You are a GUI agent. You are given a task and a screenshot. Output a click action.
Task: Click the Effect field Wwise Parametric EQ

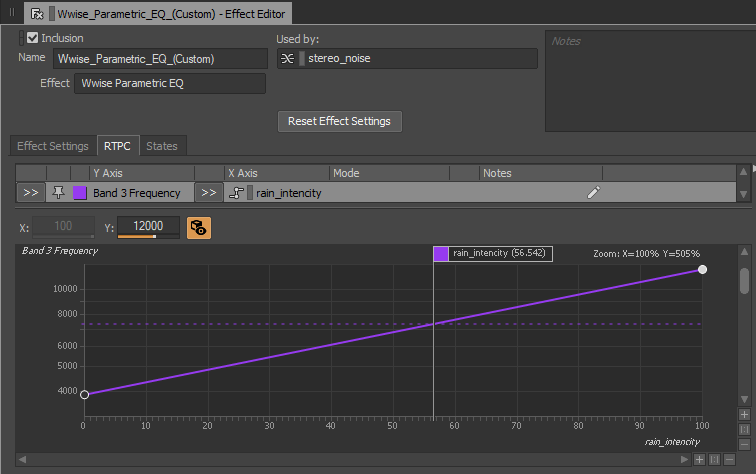pyautogui.click(x=170, y=83)
